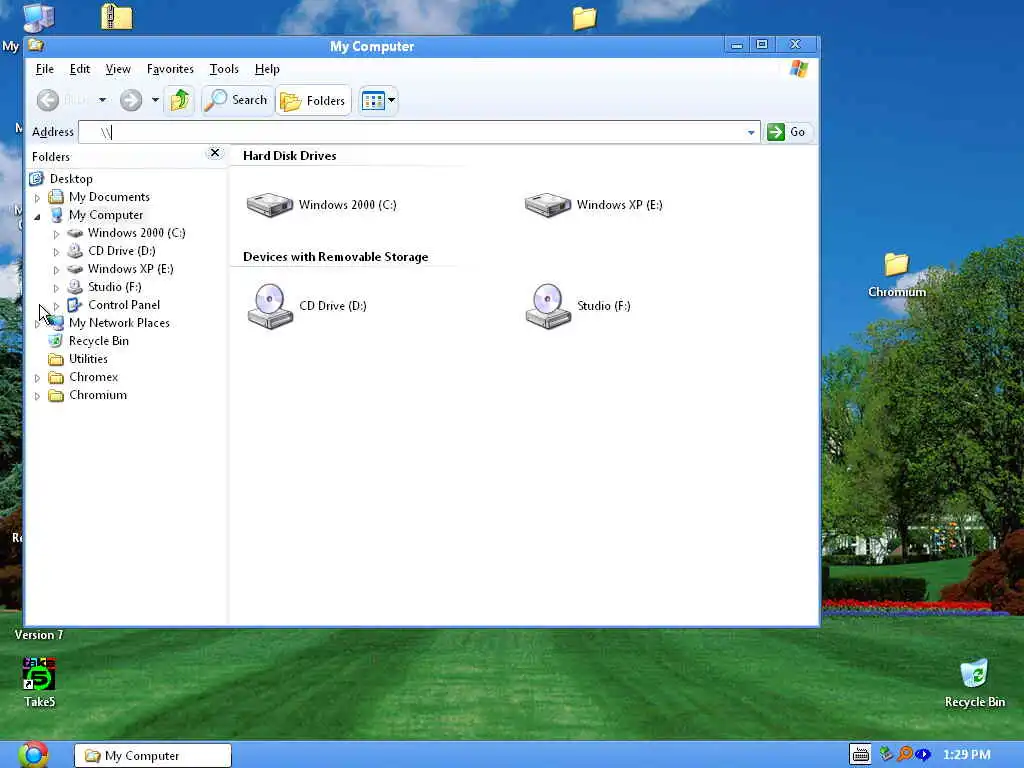The image size is (1024, 768).
Task: Expand the My Documents tree node
Action: (x=37, y=197)
